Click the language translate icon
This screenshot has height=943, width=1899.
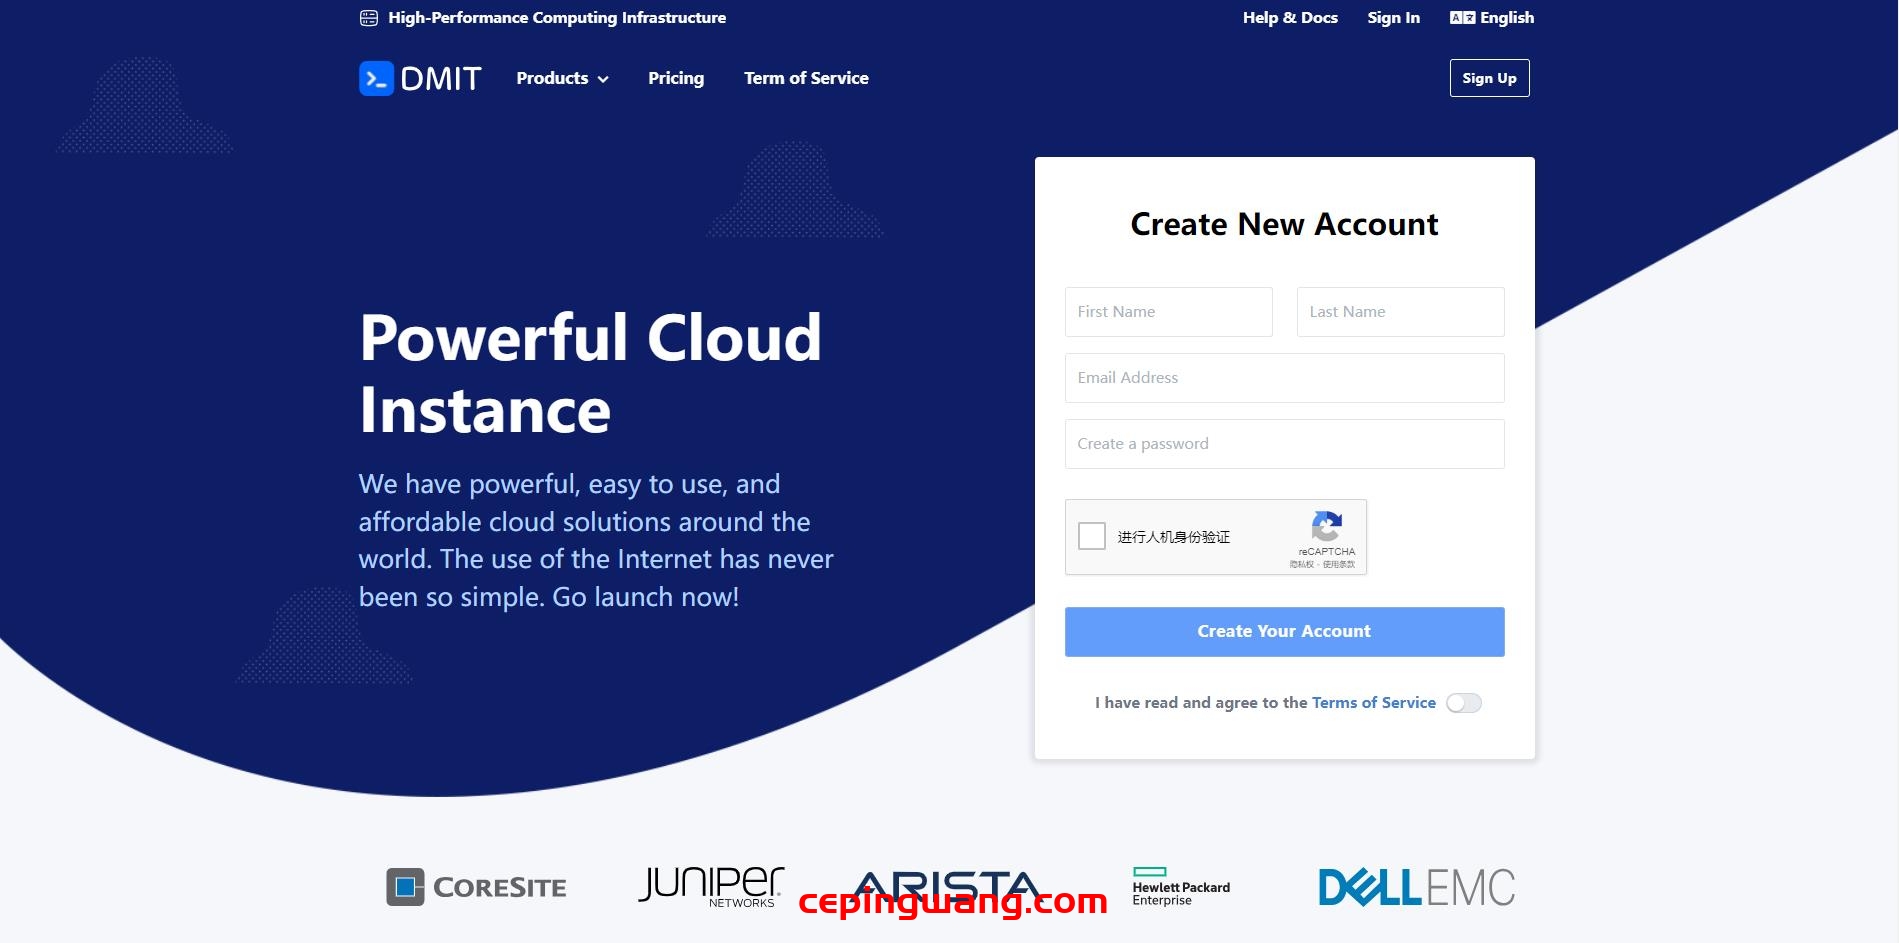tap(1462, 18)
